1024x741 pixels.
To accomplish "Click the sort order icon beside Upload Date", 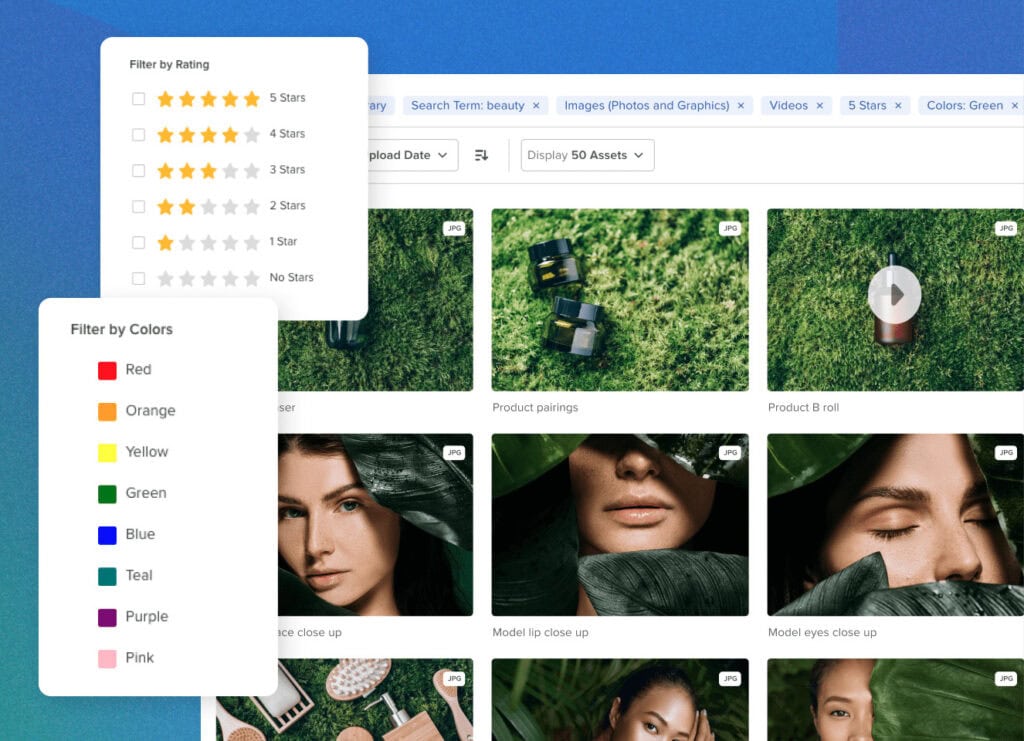I will pos(481,155).
